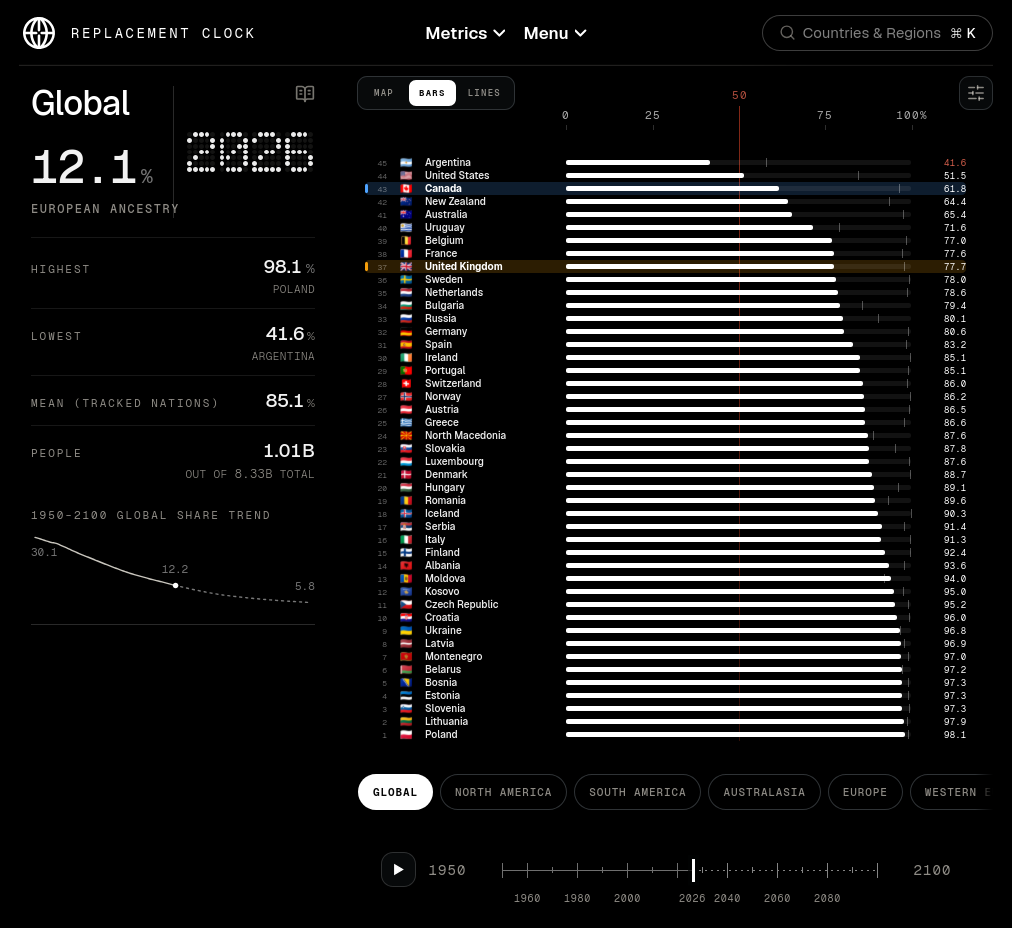
Task: Click the search magnifier icon
Action: (787, 33)
